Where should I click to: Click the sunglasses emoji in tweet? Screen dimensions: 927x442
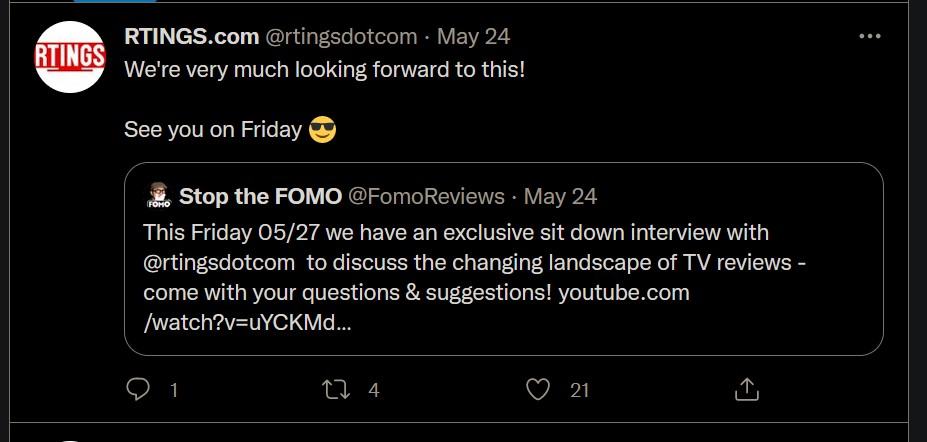coord(322,129)
